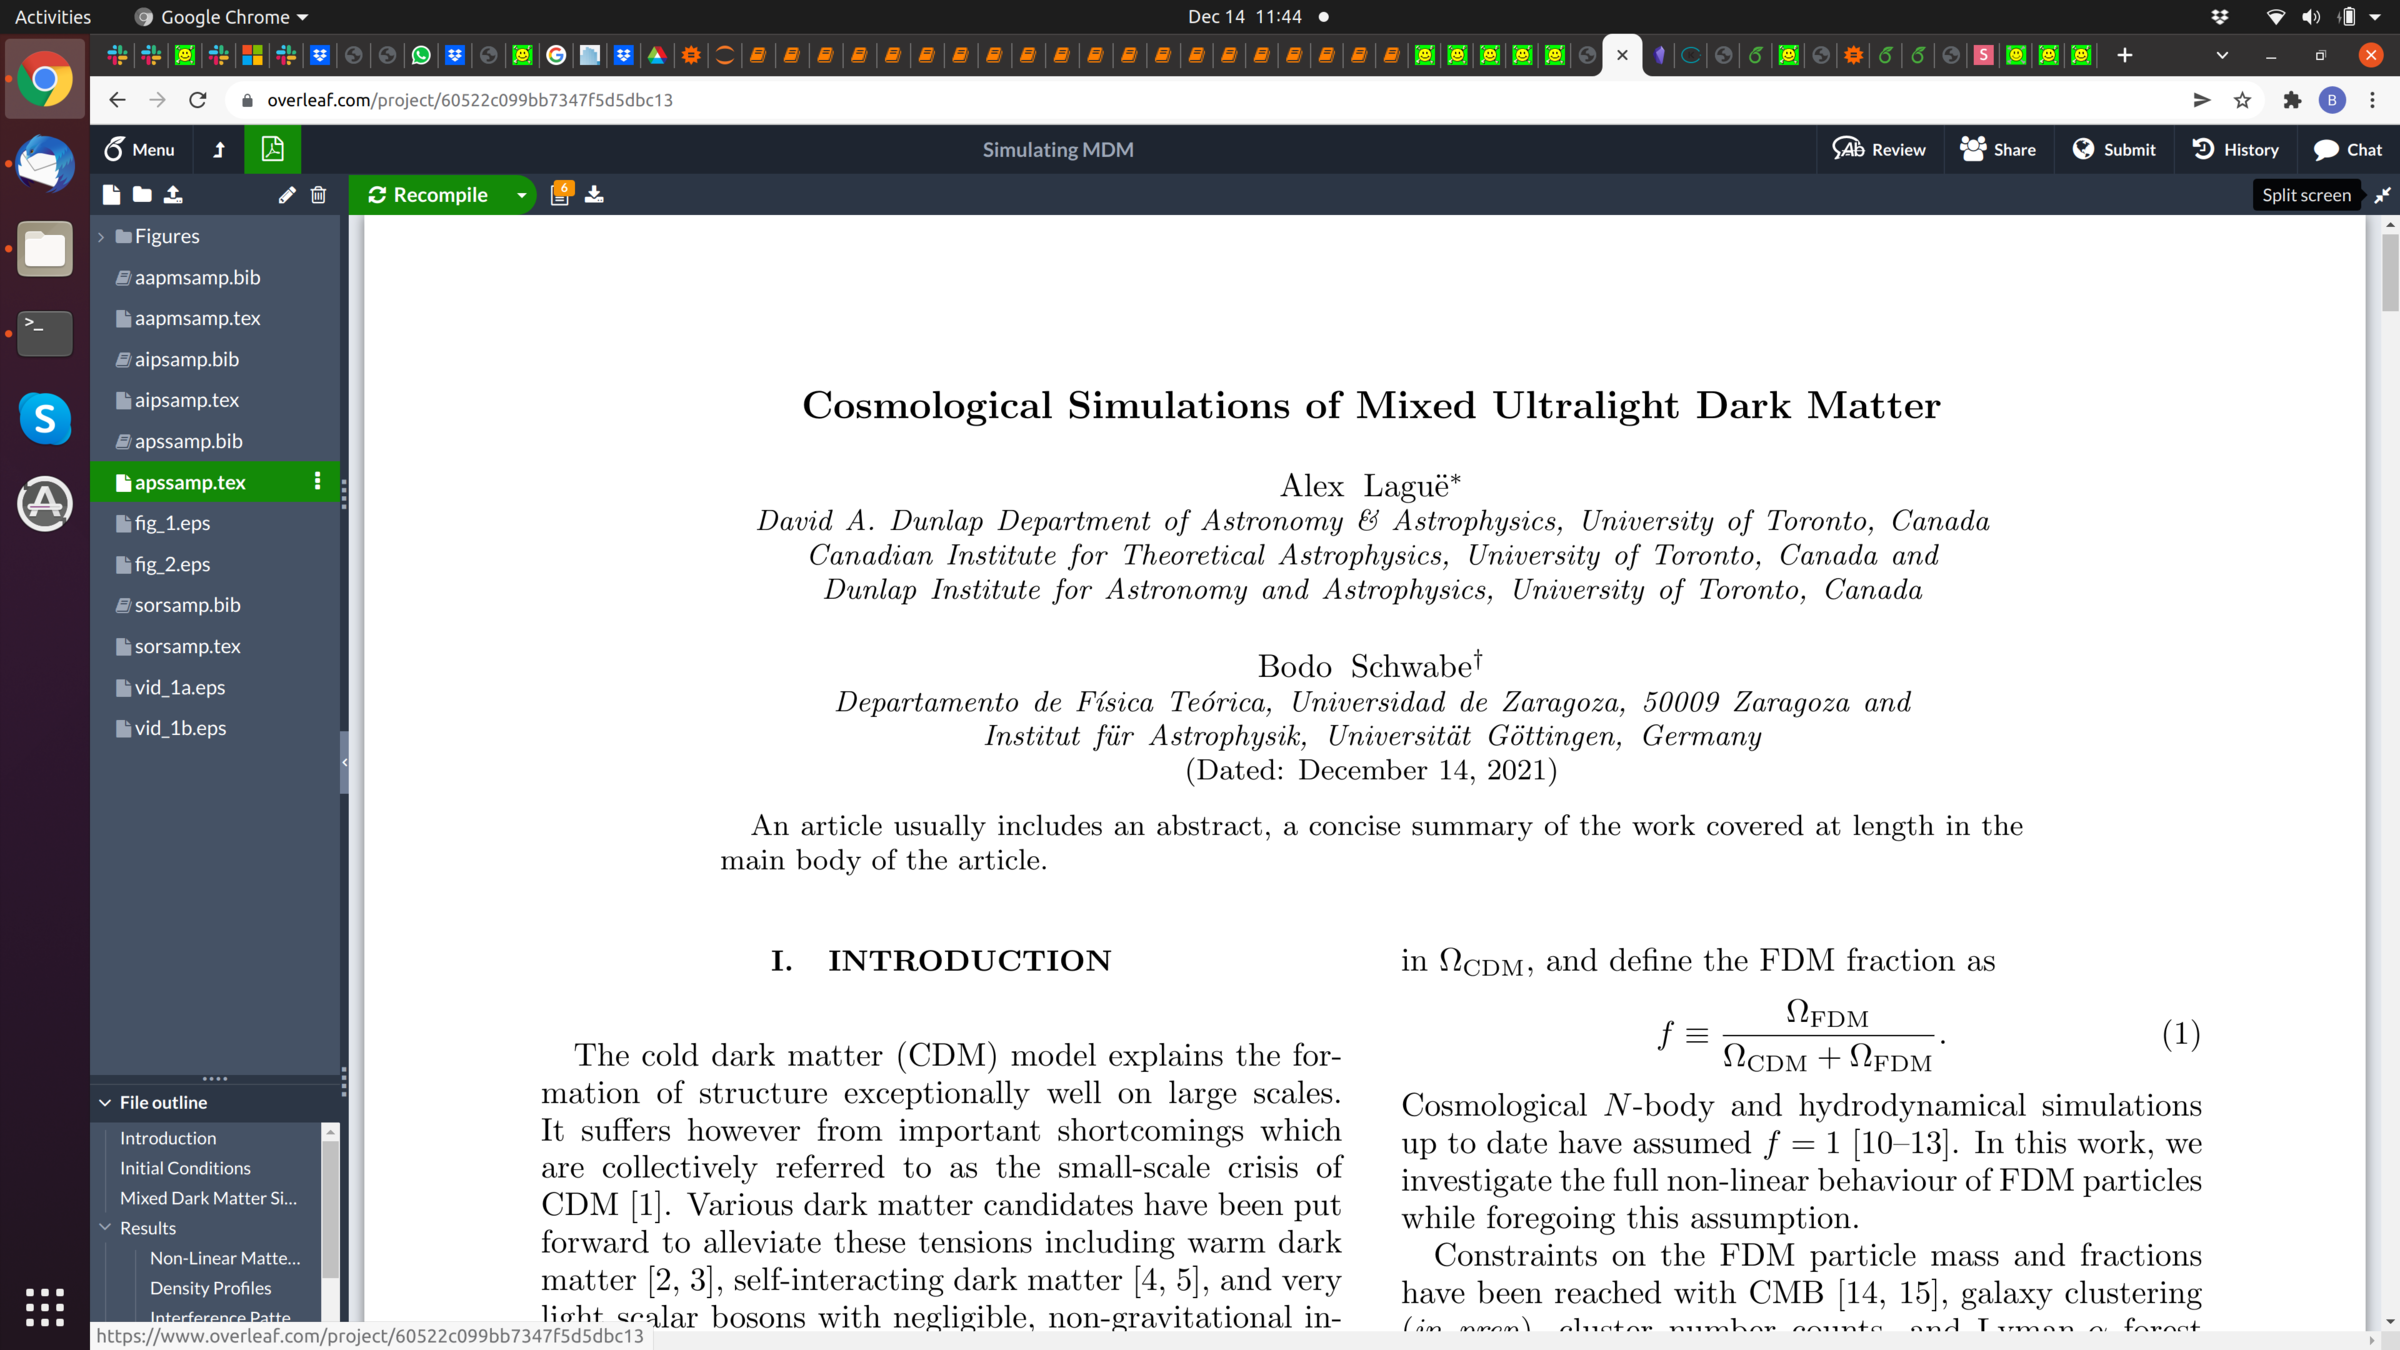Image resolution: width=2400 pixels, height=1350 pixels.
Task: Toggle the PDF view layout button
Action: tap(272, 150)
